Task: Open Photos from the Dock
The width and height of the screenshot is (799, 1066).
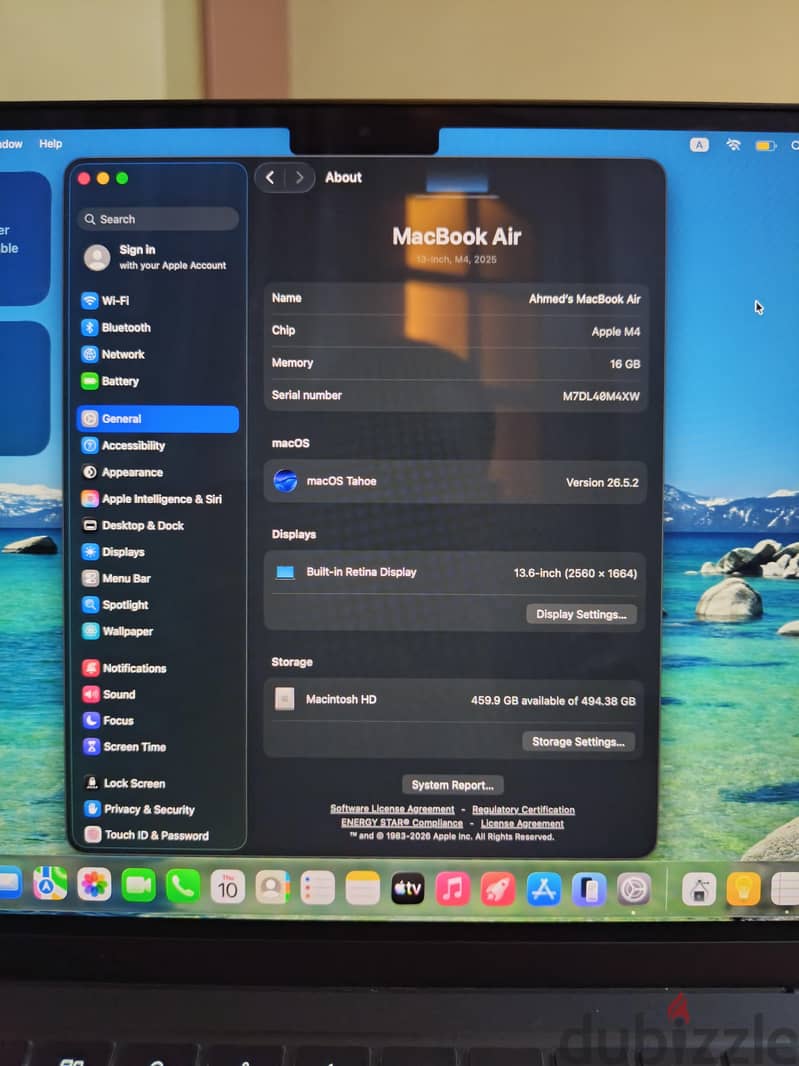Action: coord(94,884)
